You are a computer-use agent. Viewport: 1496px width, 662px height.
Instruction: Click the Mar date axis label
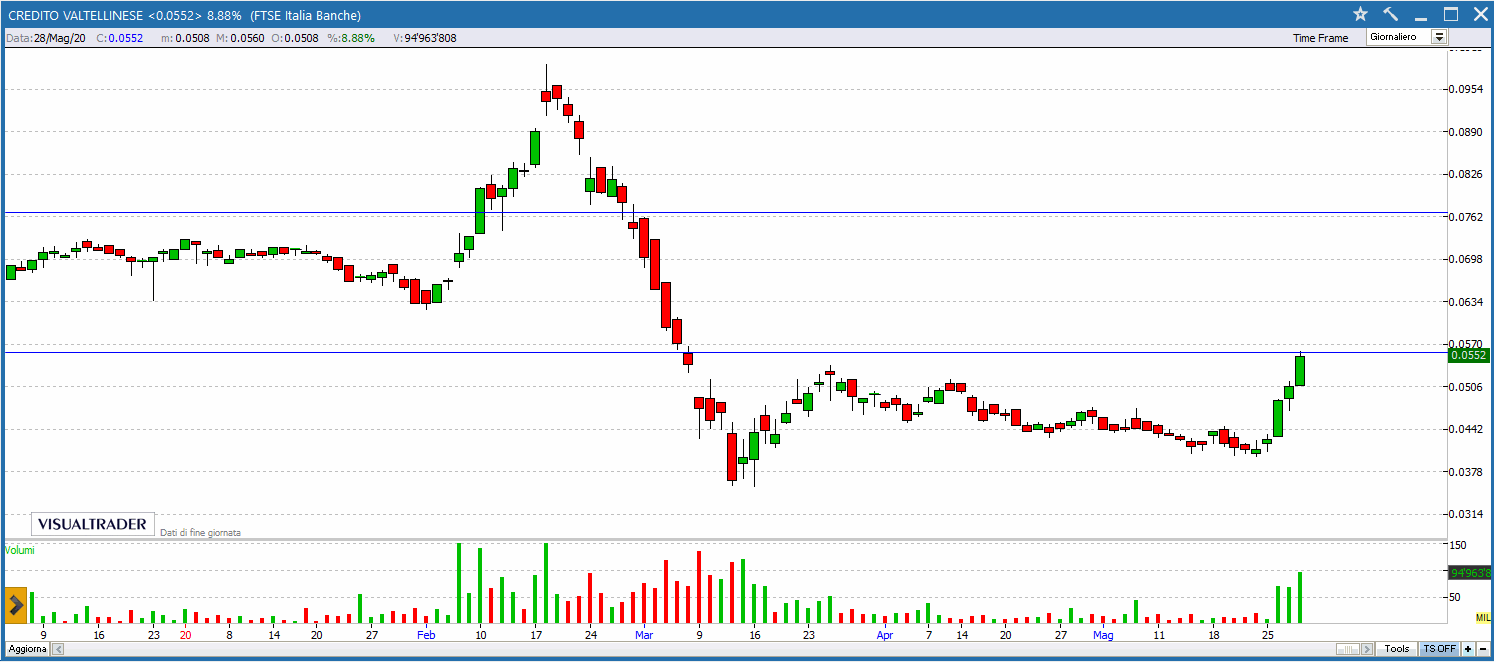tap(644, 635)
